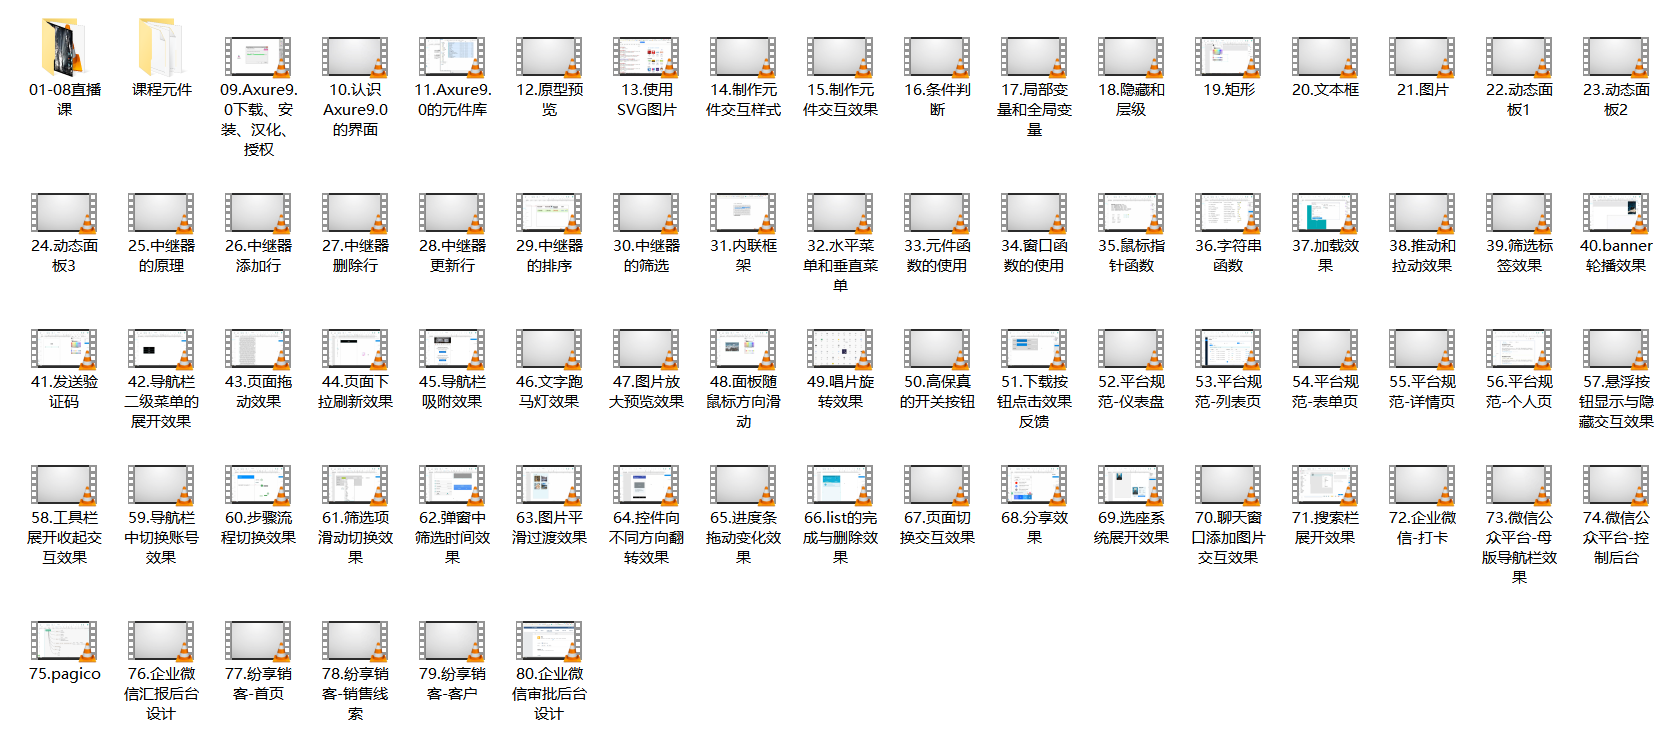Click the 40.banner轮播效果 video file
Image resolution: width=1672 pixels, height=742 pixels.
coord(1616,214)
